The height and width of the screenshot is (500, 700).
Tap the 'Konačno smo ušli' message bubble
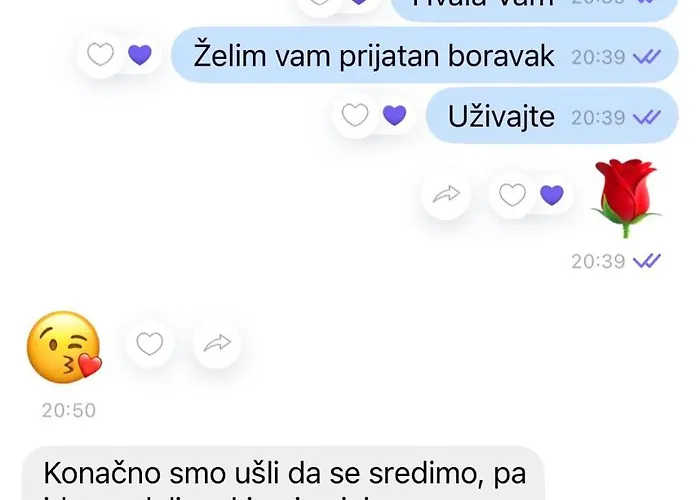[284, 473]
